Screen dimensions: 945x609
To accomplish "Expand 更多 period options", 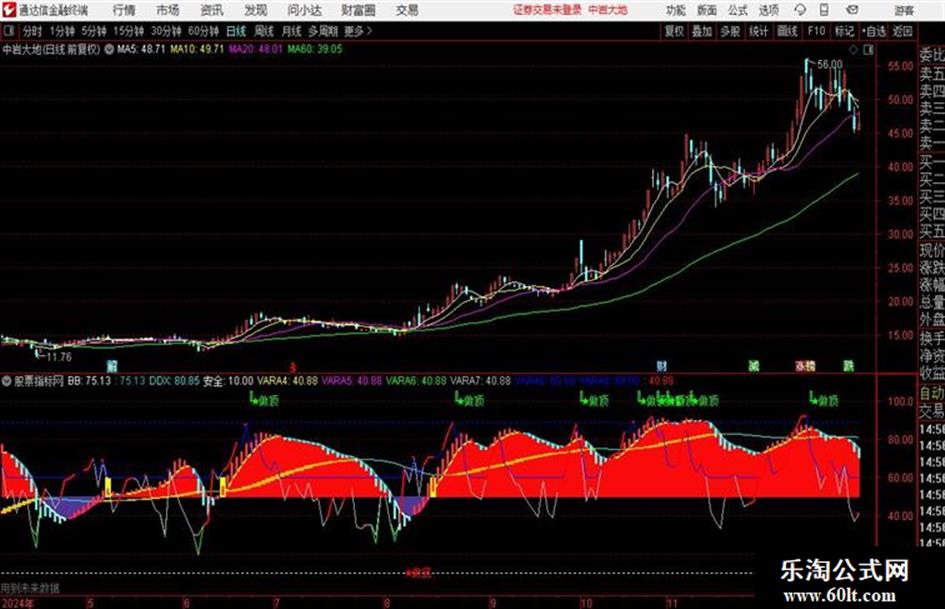I will pyautogui.click(x=358, y=31).
